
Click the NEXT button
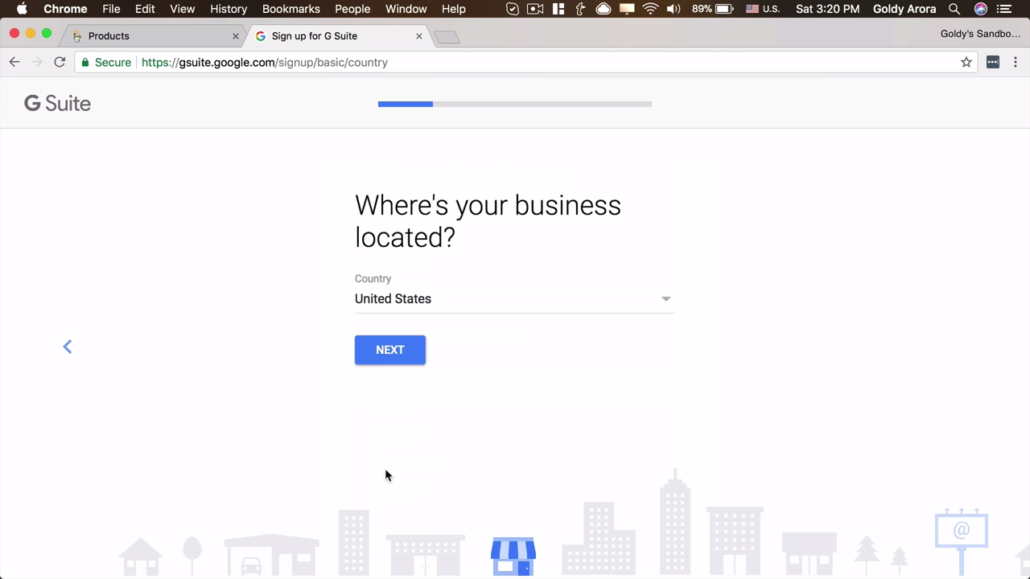[x=390, y=350]
